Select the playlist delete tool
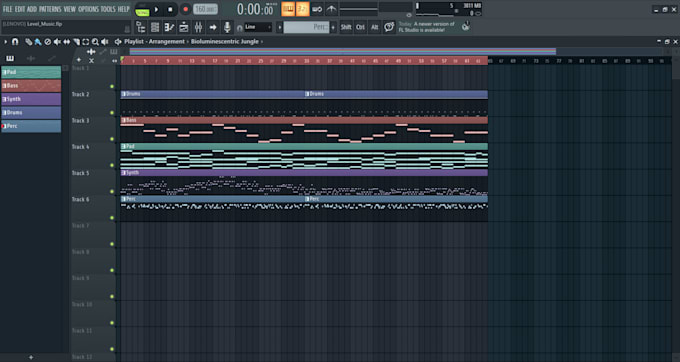Viewport: 680px width, 362px height. pos(48,42)
